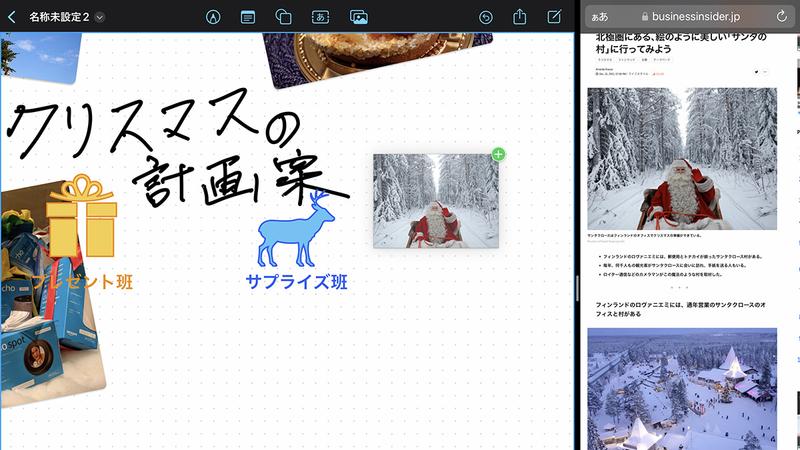Create a new board with the compose icon

coord(554,17)
